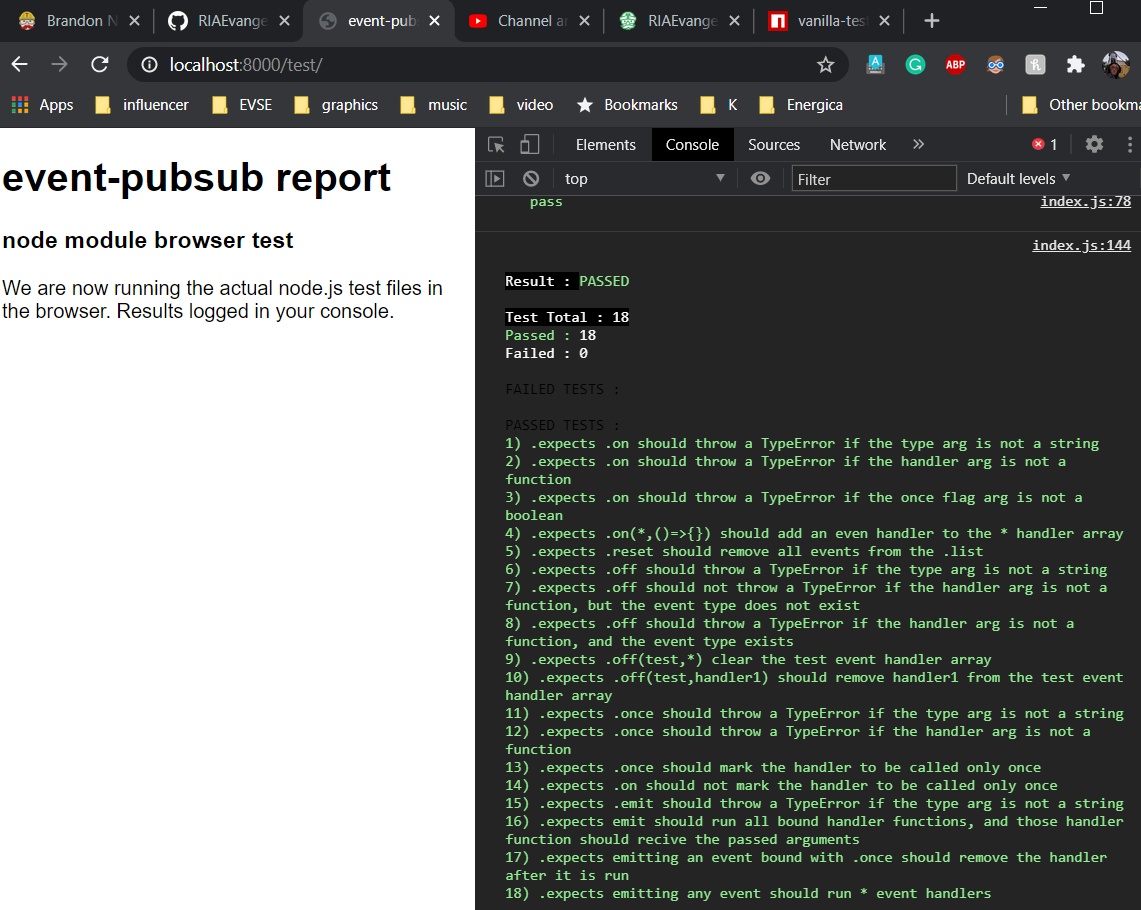Open the video bookmarks folder

click(x=522, y=105)
